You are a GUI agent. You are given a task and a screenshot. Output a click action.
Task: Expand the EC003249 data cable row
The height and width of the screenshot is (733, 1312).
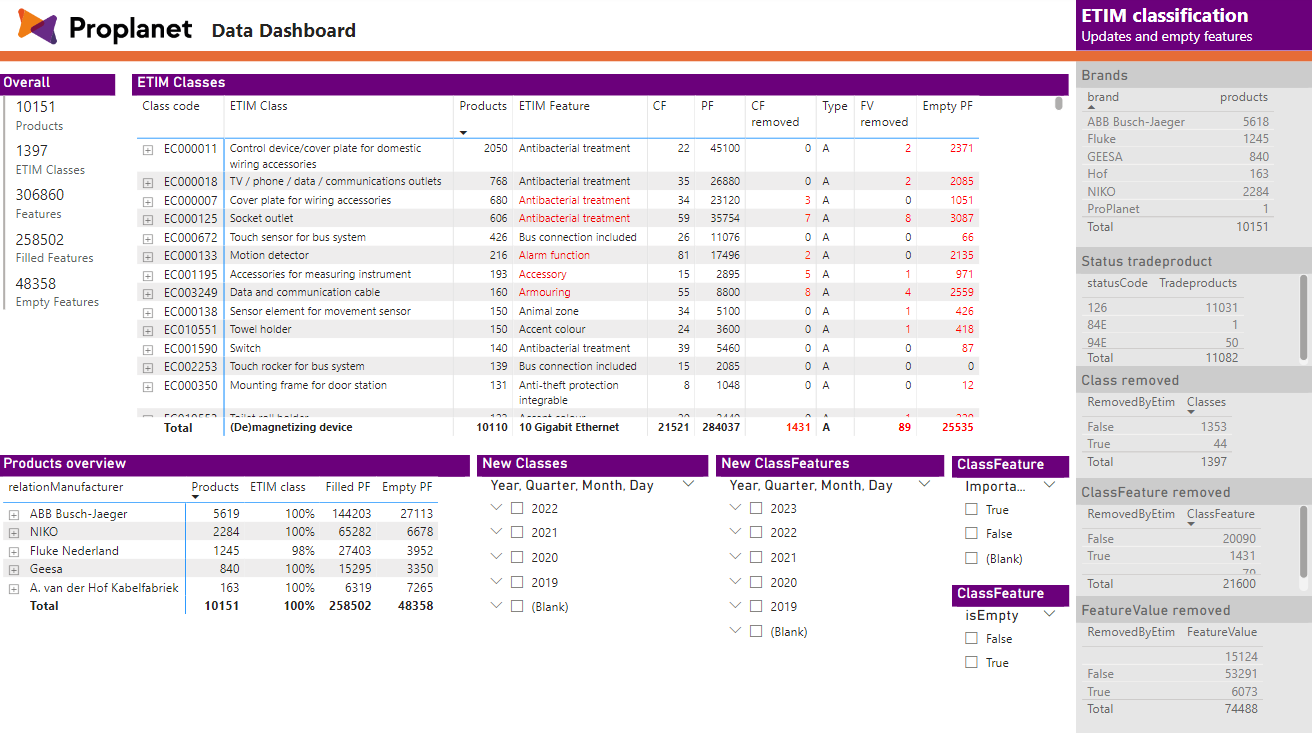click(x=148, y=294)
